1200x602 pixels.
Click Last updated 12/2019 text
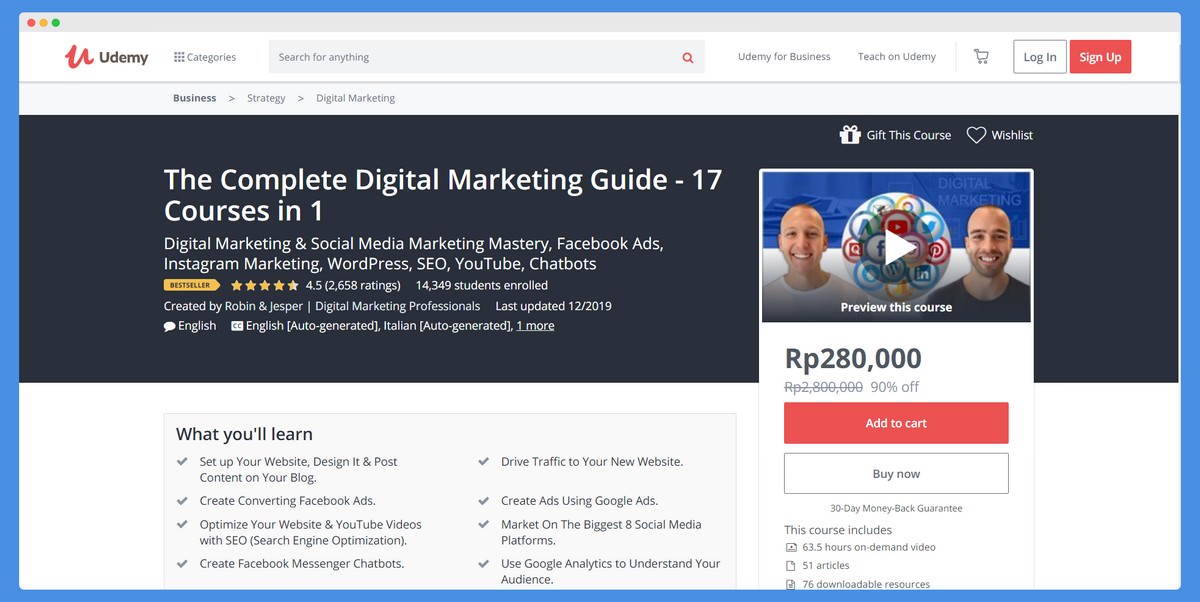pyautogui.click(x=553, y=306)
